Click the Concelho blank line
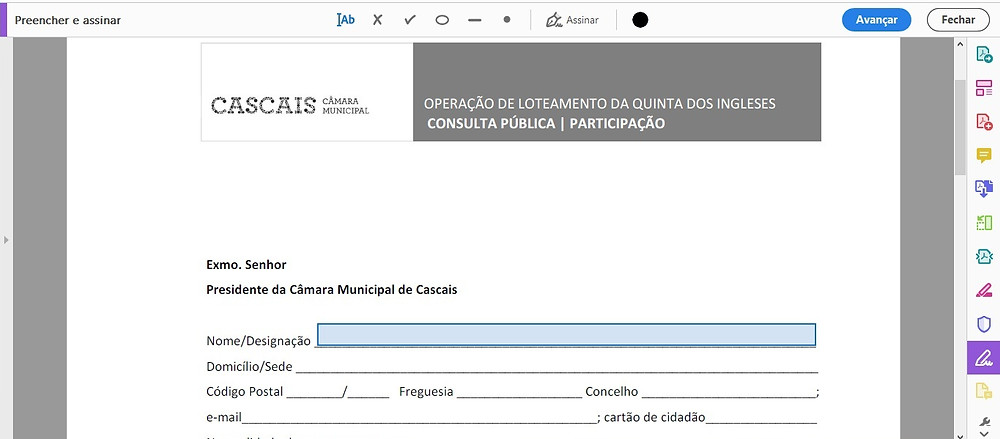The height and width of the screenshot is (439, 1000). [728, 392]
